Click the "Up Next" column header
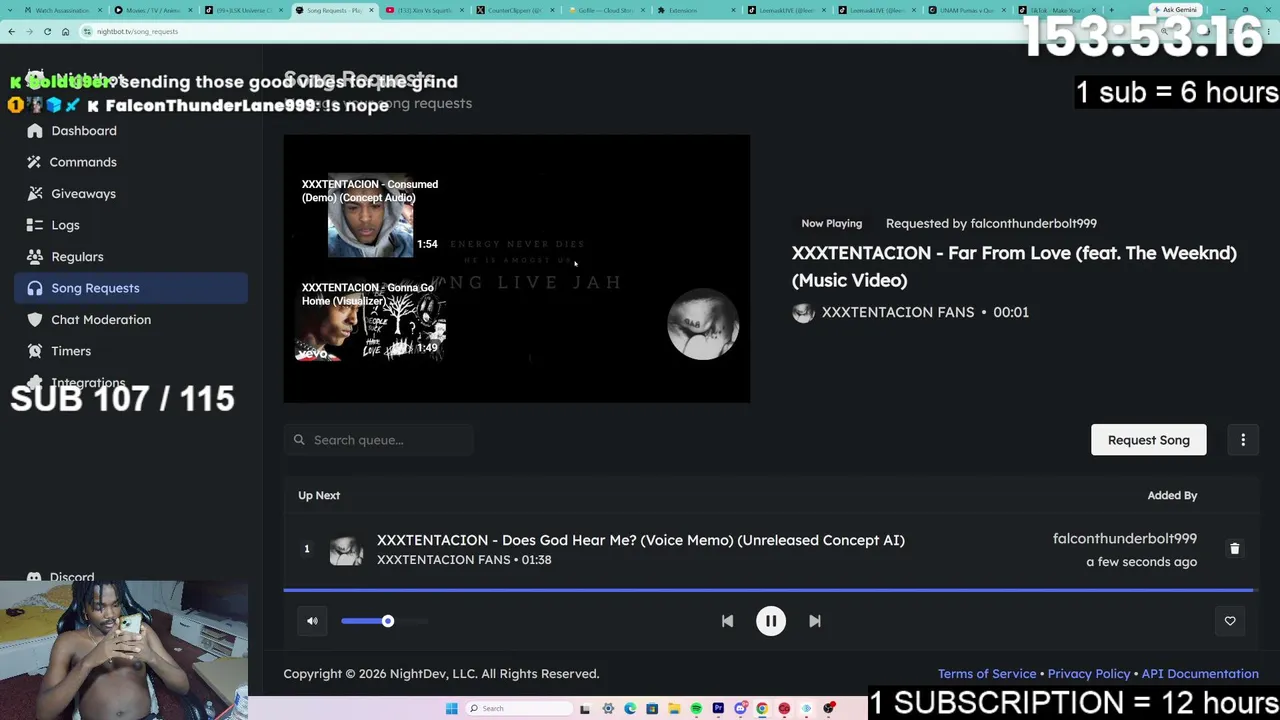 [x=319, y=496]
